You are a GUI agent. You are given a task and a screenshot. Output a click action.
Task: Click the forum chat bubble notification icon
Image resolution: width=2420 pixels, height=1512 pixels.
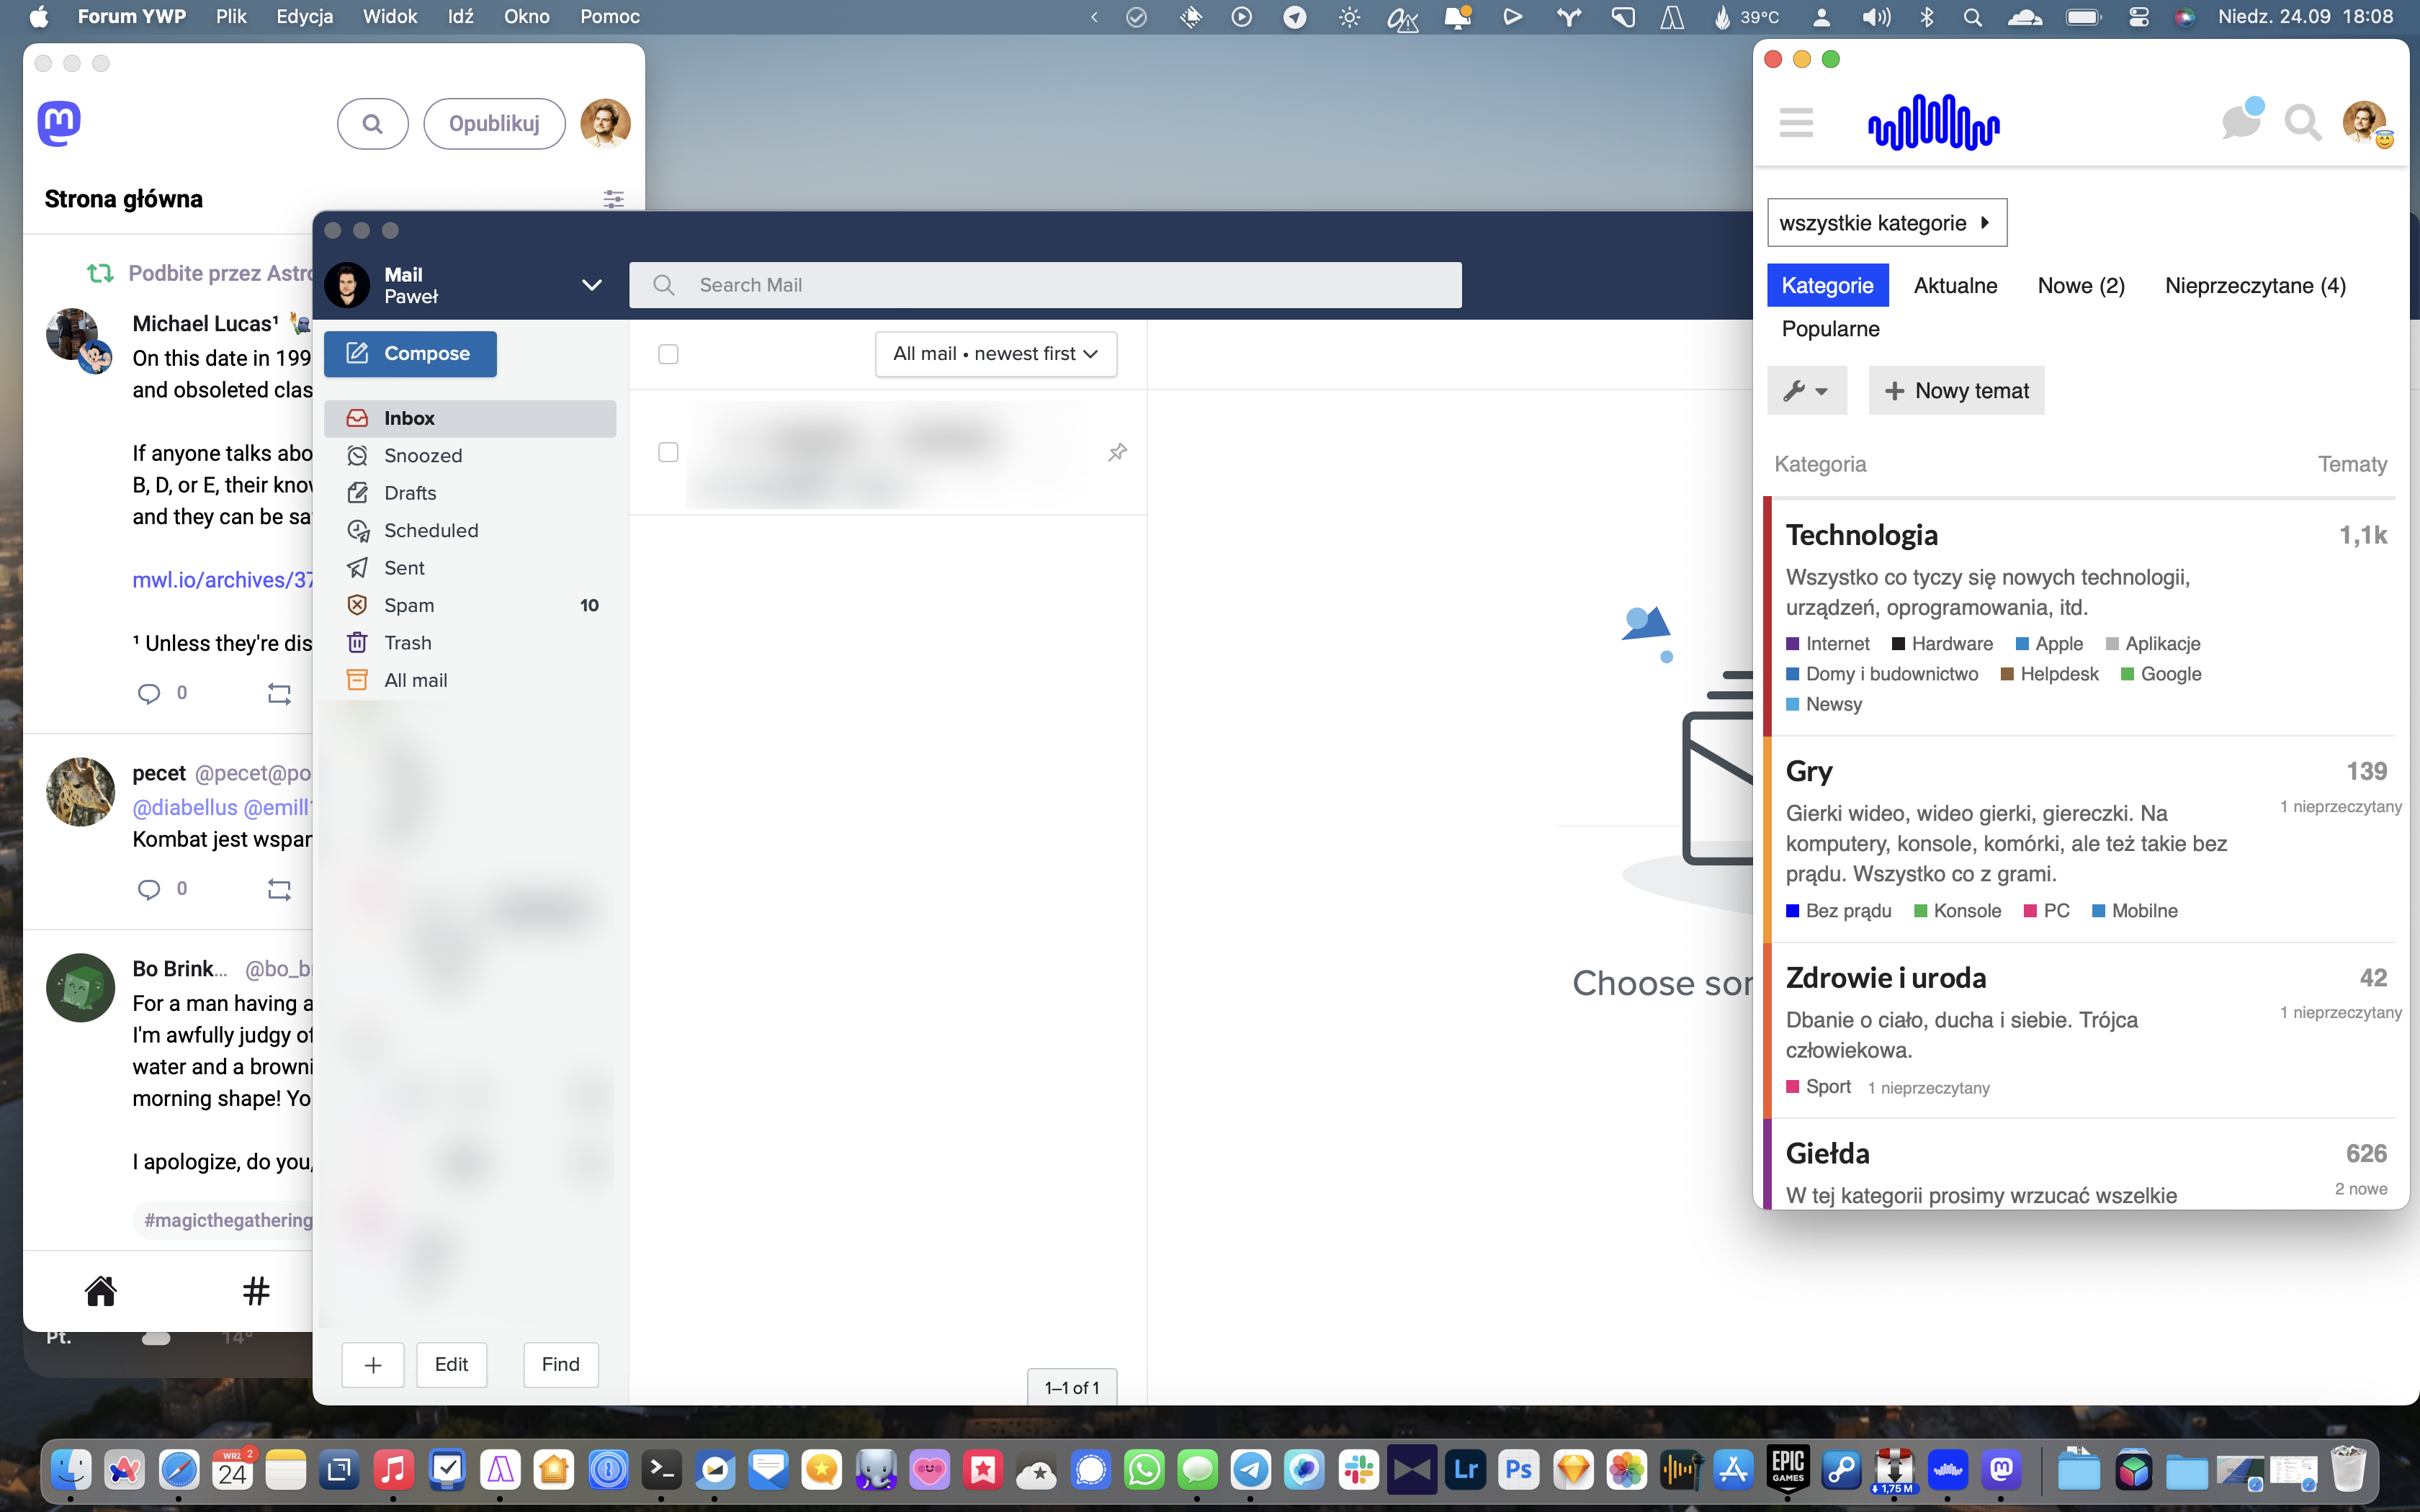tap(2240, 123)
